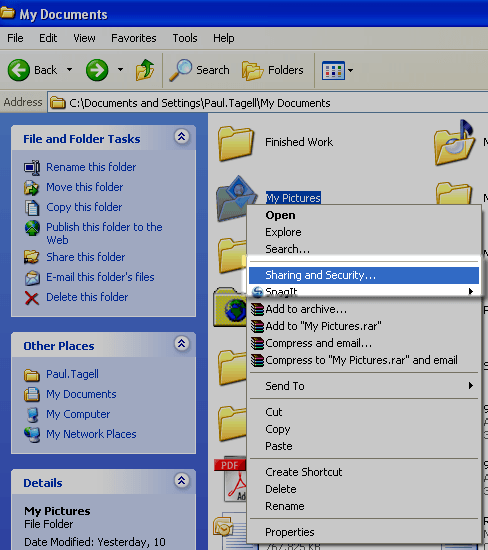Go to My Computer in Other Places
488x550 pixels.
(78, 414)
